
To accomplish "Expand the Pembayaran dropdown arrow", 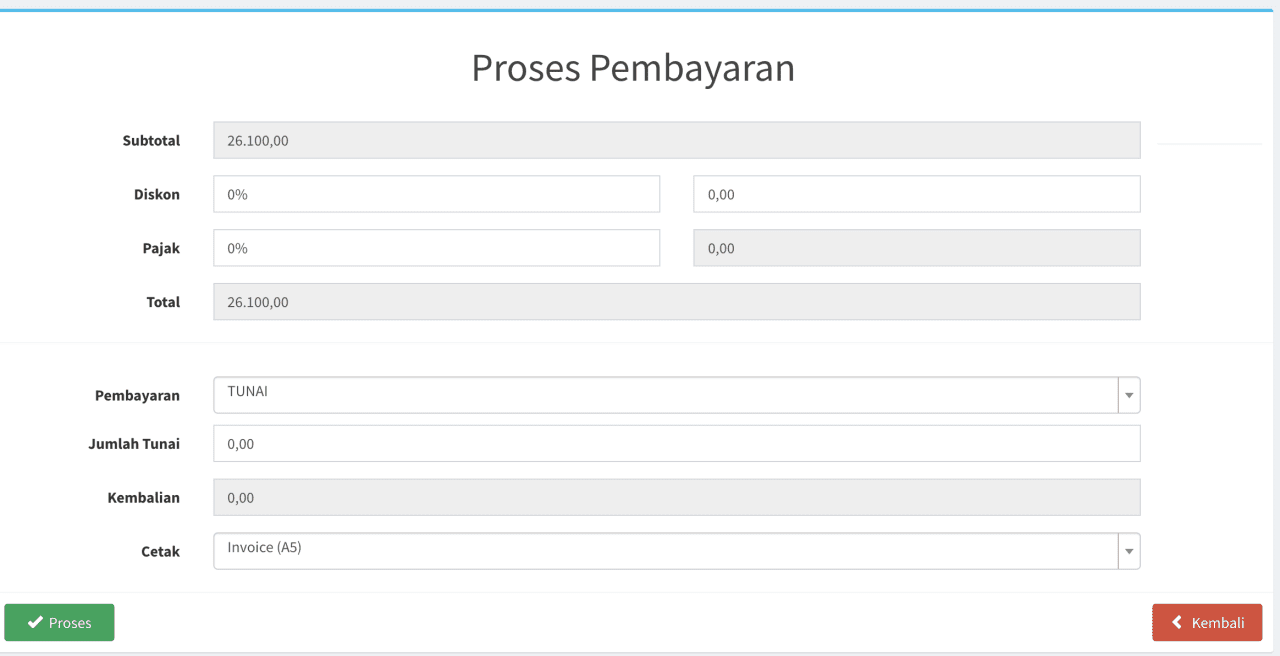I will 1129,395.
